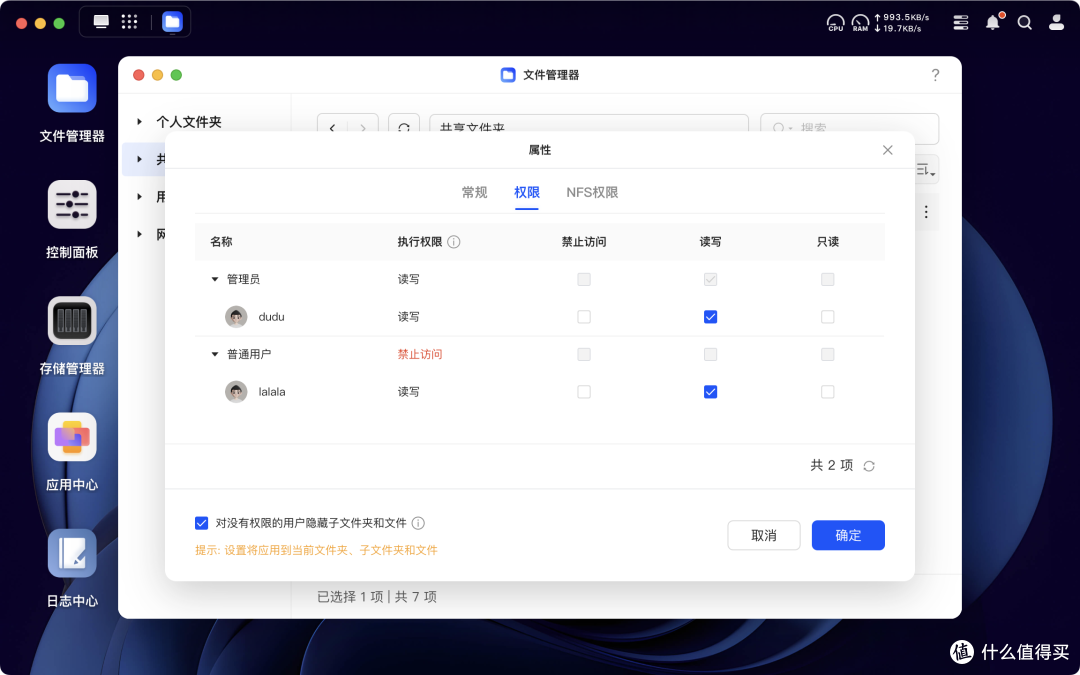This screenshot has width=1080, height=675.
Task: Collapse the 普通用户 group
Action: click(x=215, y=355)
